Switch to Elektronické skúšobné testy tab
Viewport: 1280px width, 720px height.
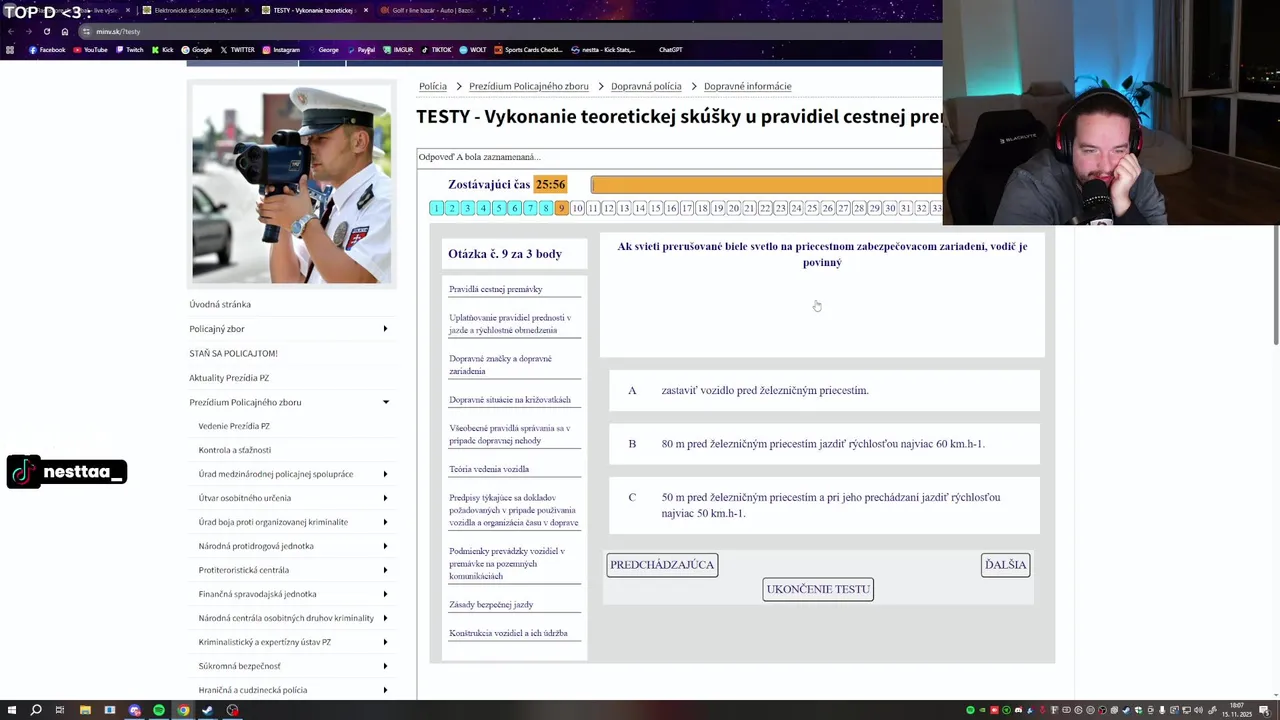[x=195, y=10]
